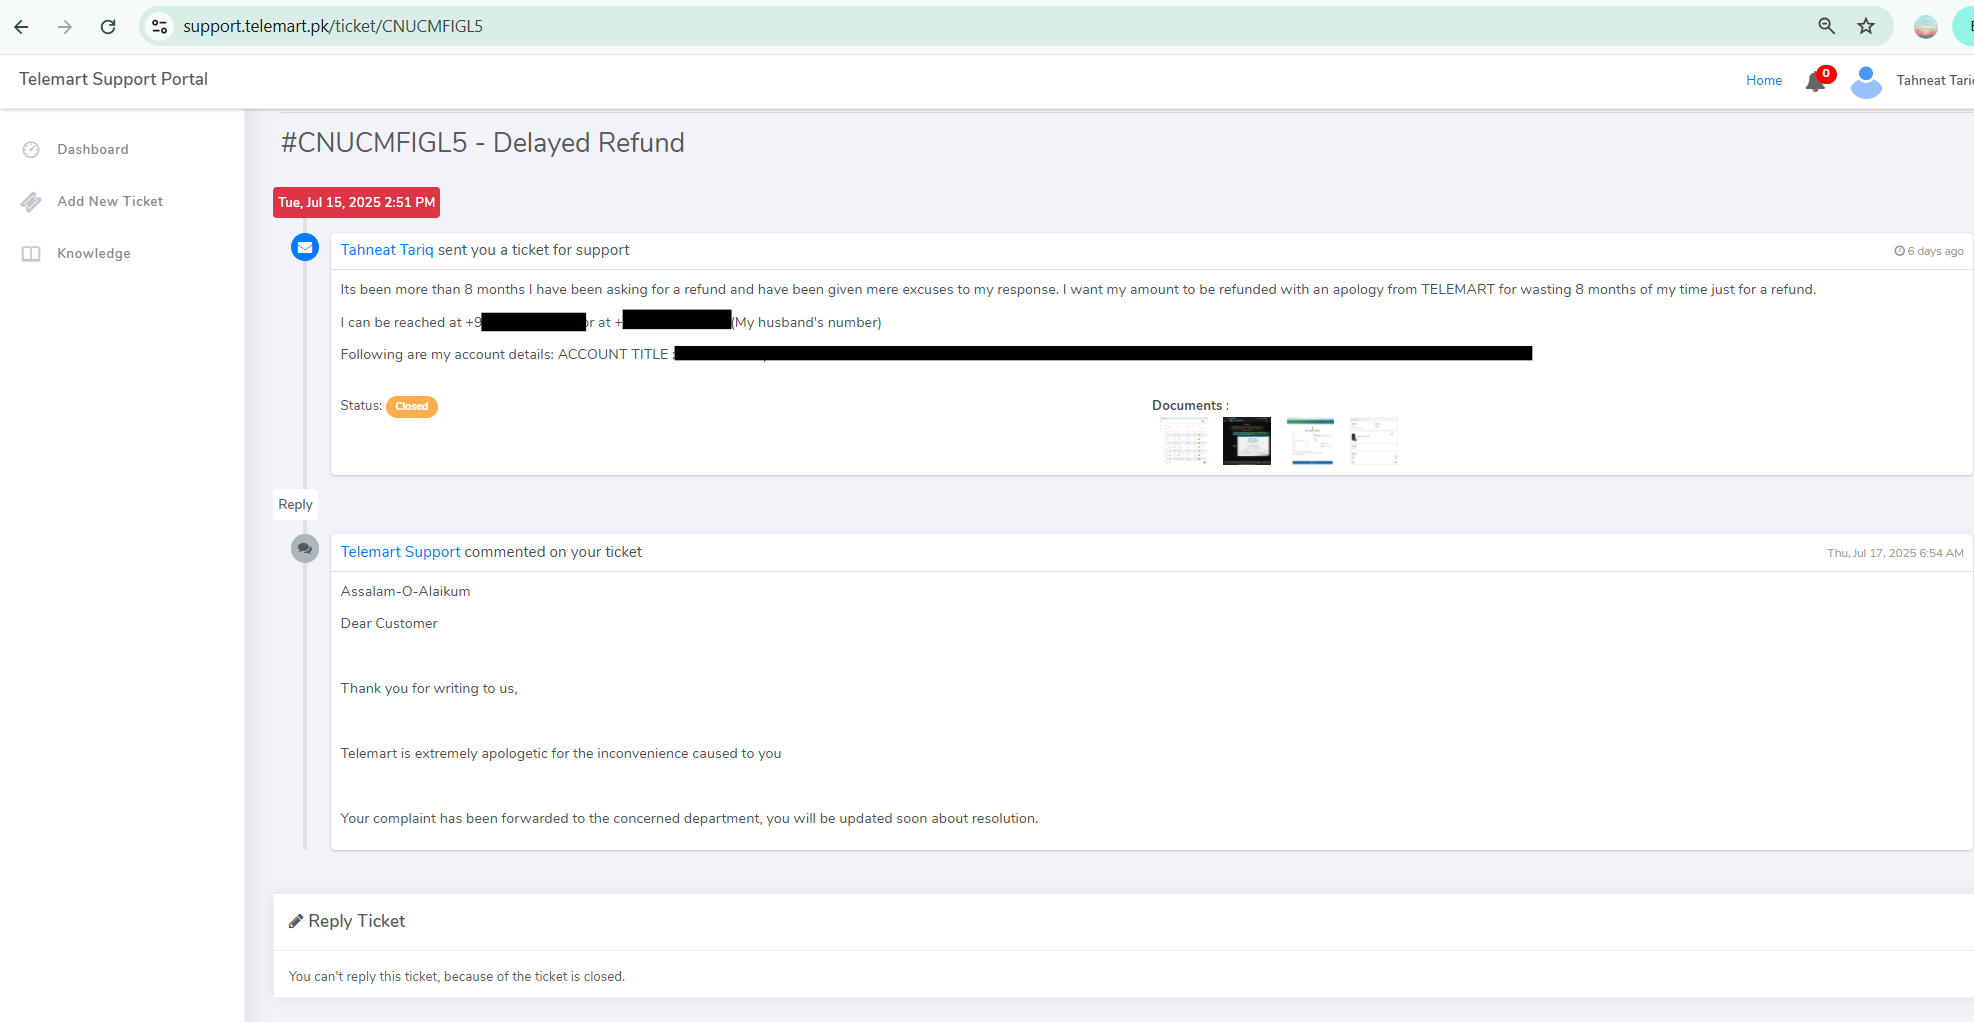The image size is (1974, 1022).
Task: Open the zoom magnifier icon in address bar
Action: (x=1826, y=26)
